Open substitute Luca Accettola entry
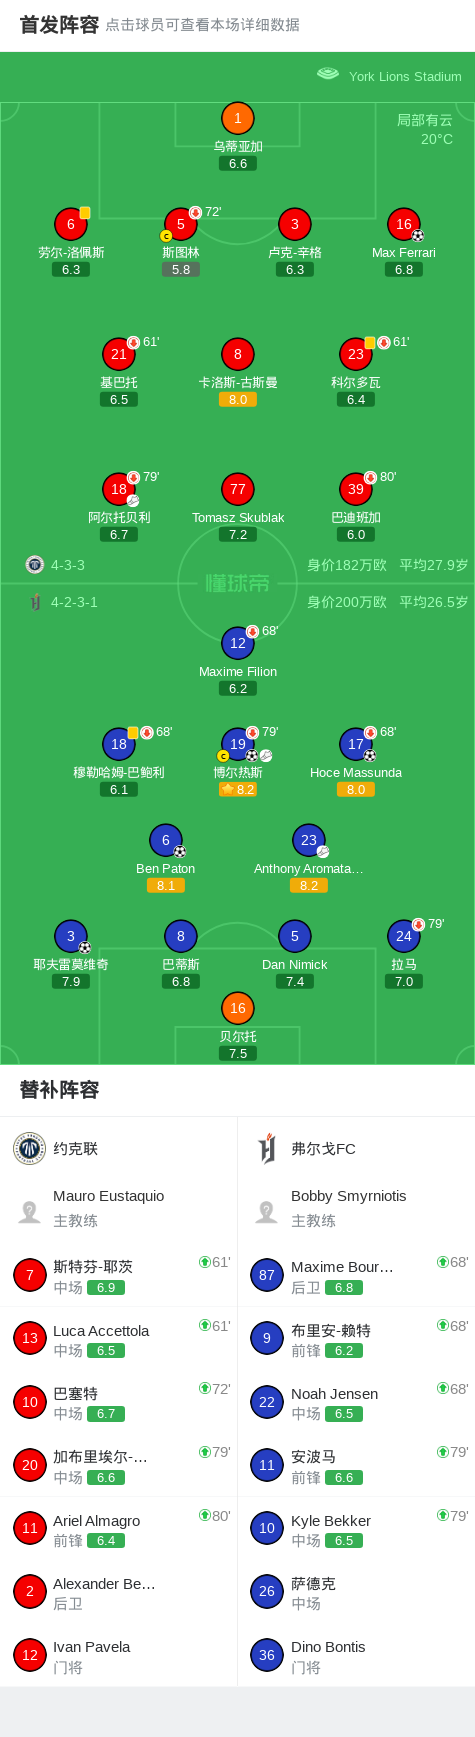475x1737 pixels. pos(118,1338)
